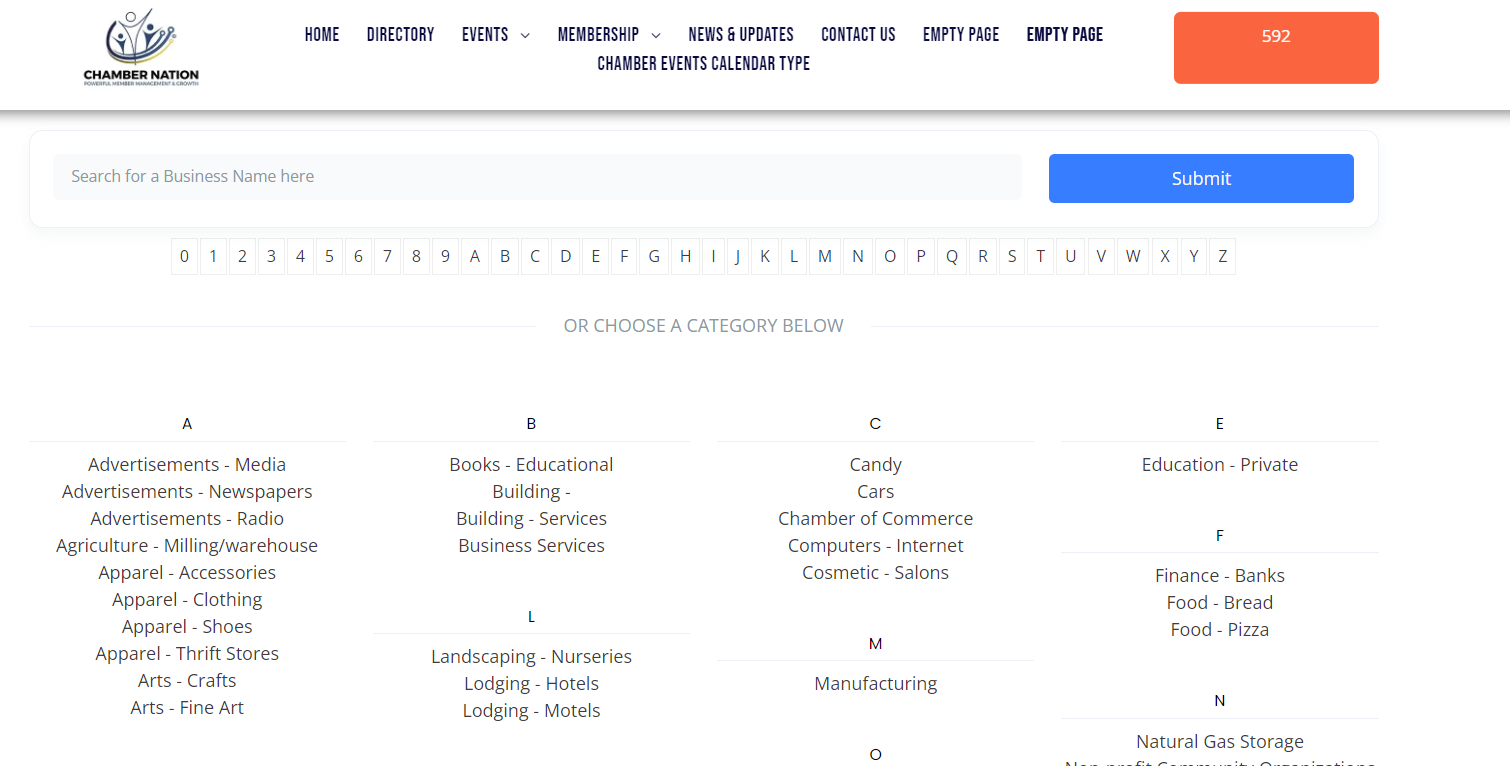The image size is (1510, 766).
Task: Filter the directory by letter M
Action: [x=824, y=256]
